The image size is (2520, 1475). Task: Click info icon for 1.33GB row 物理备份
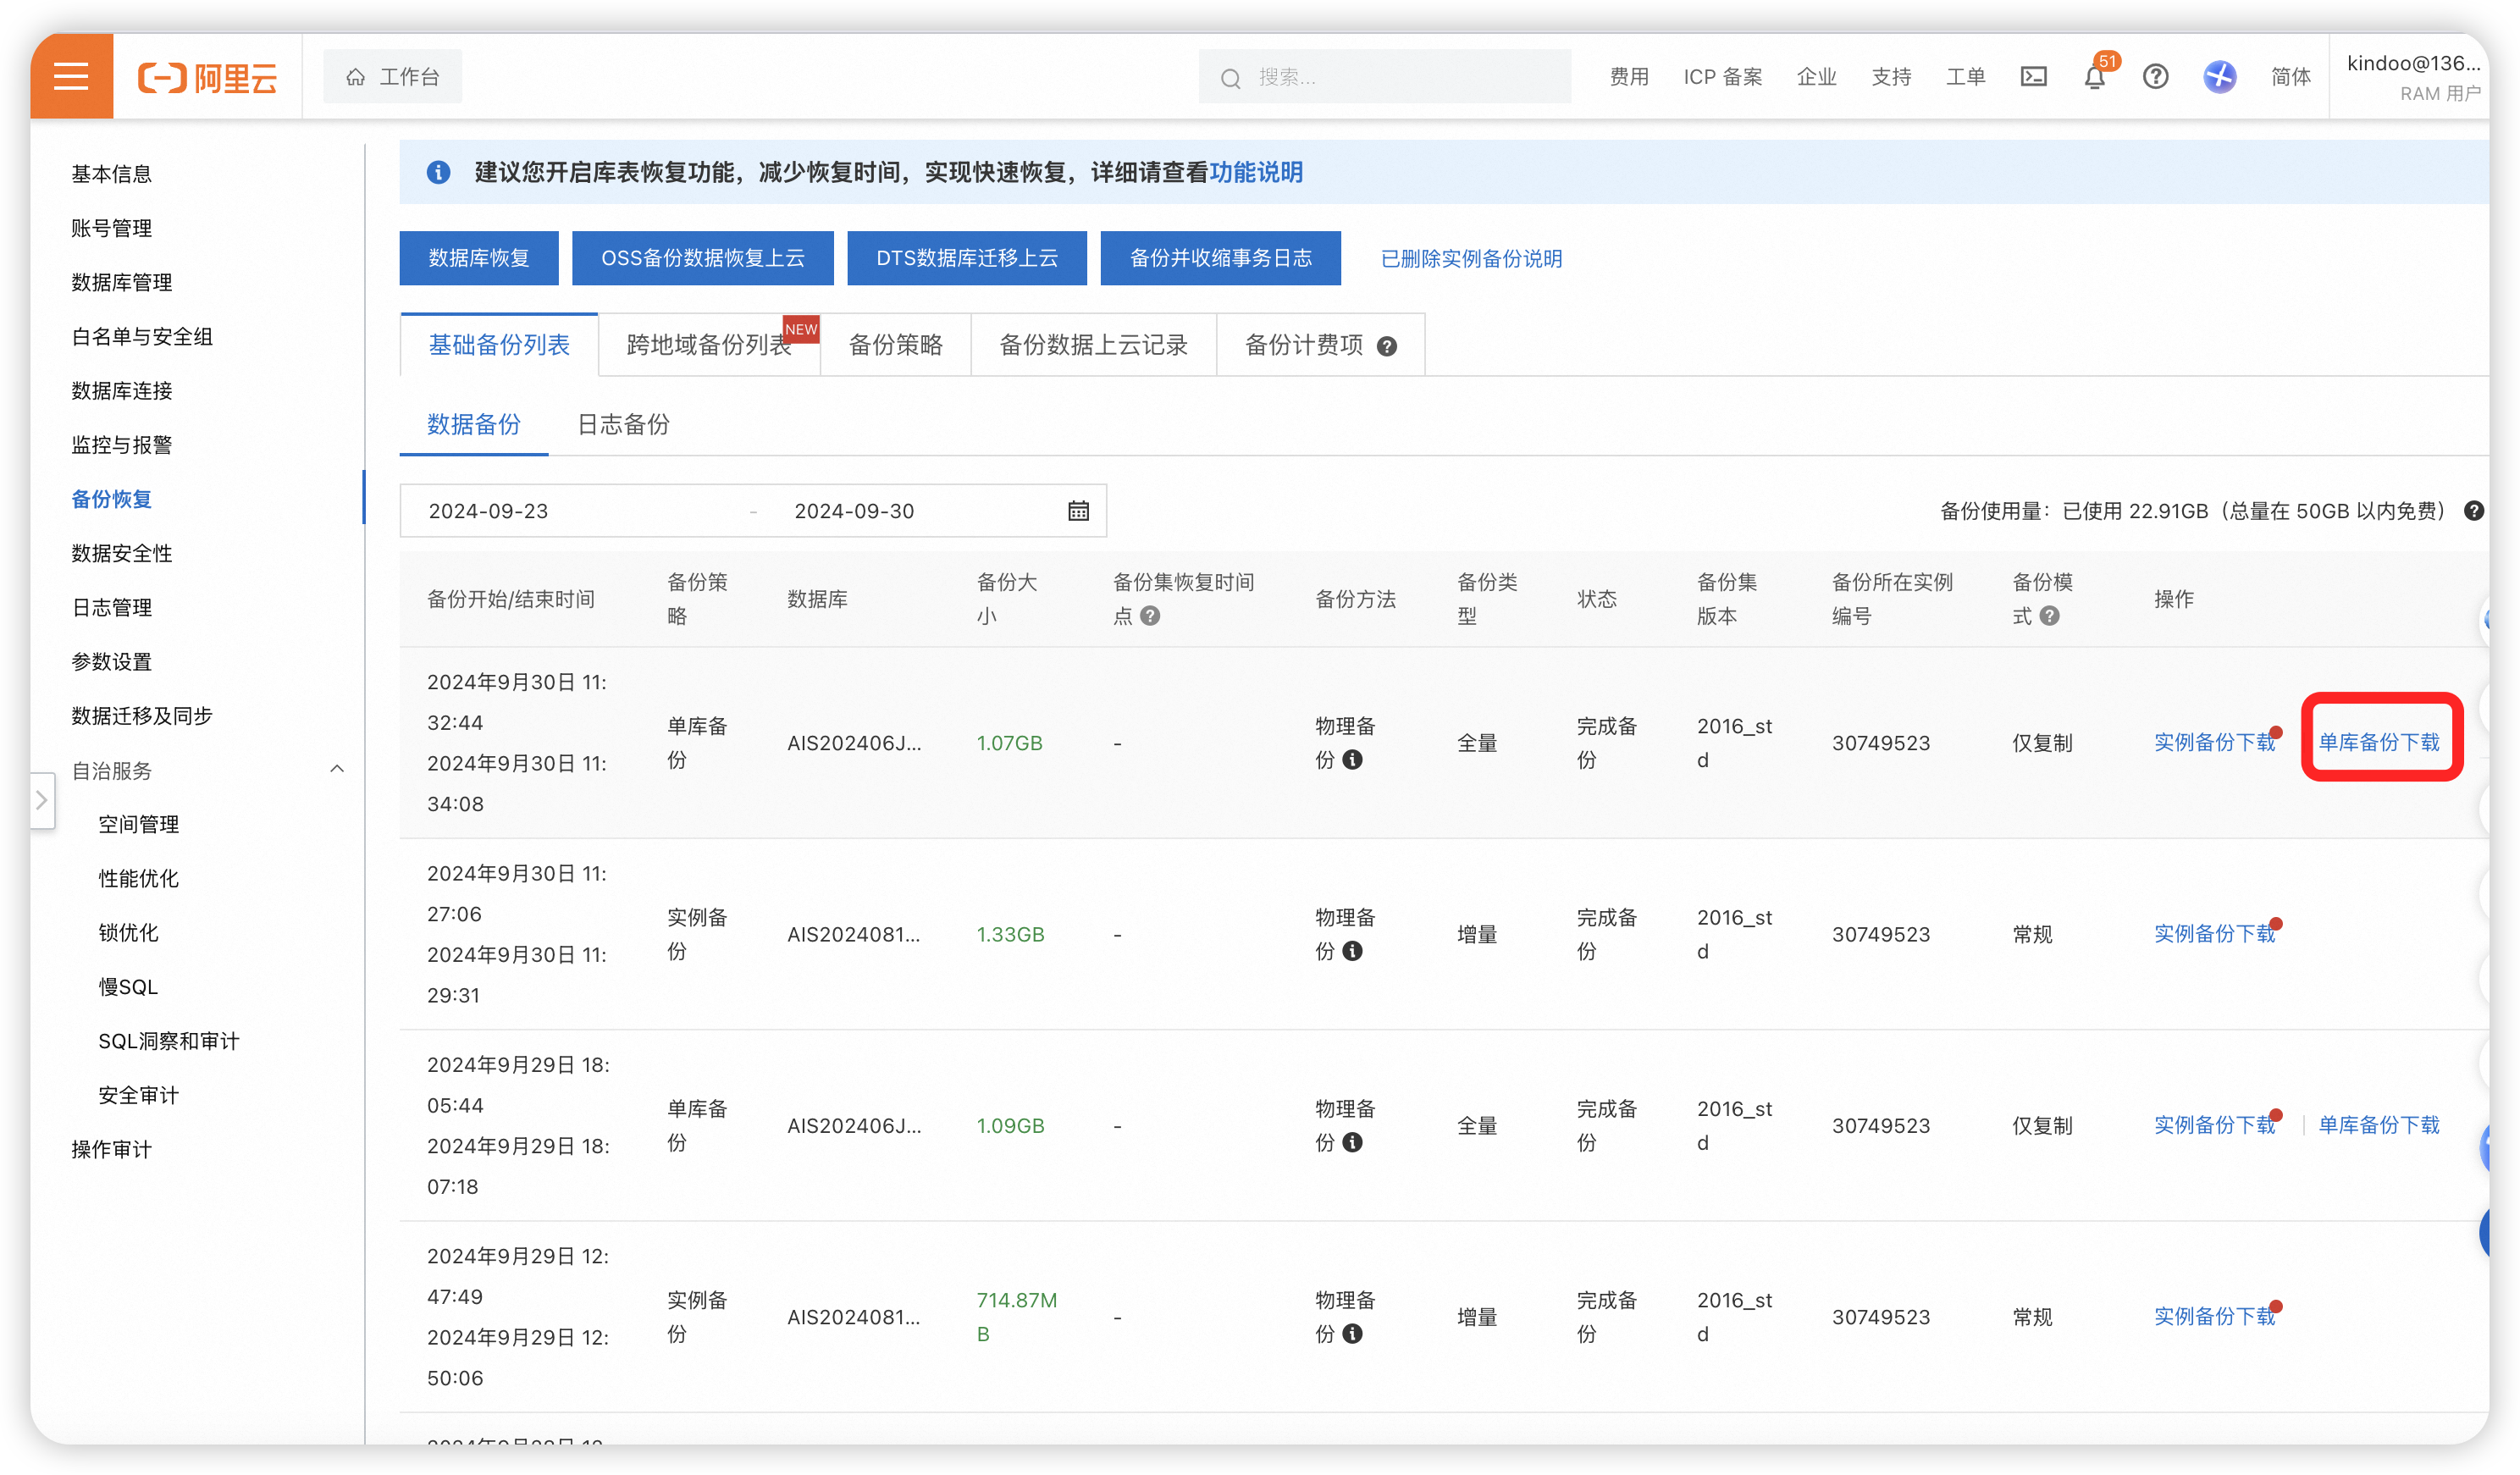(x=1351, y=951)
